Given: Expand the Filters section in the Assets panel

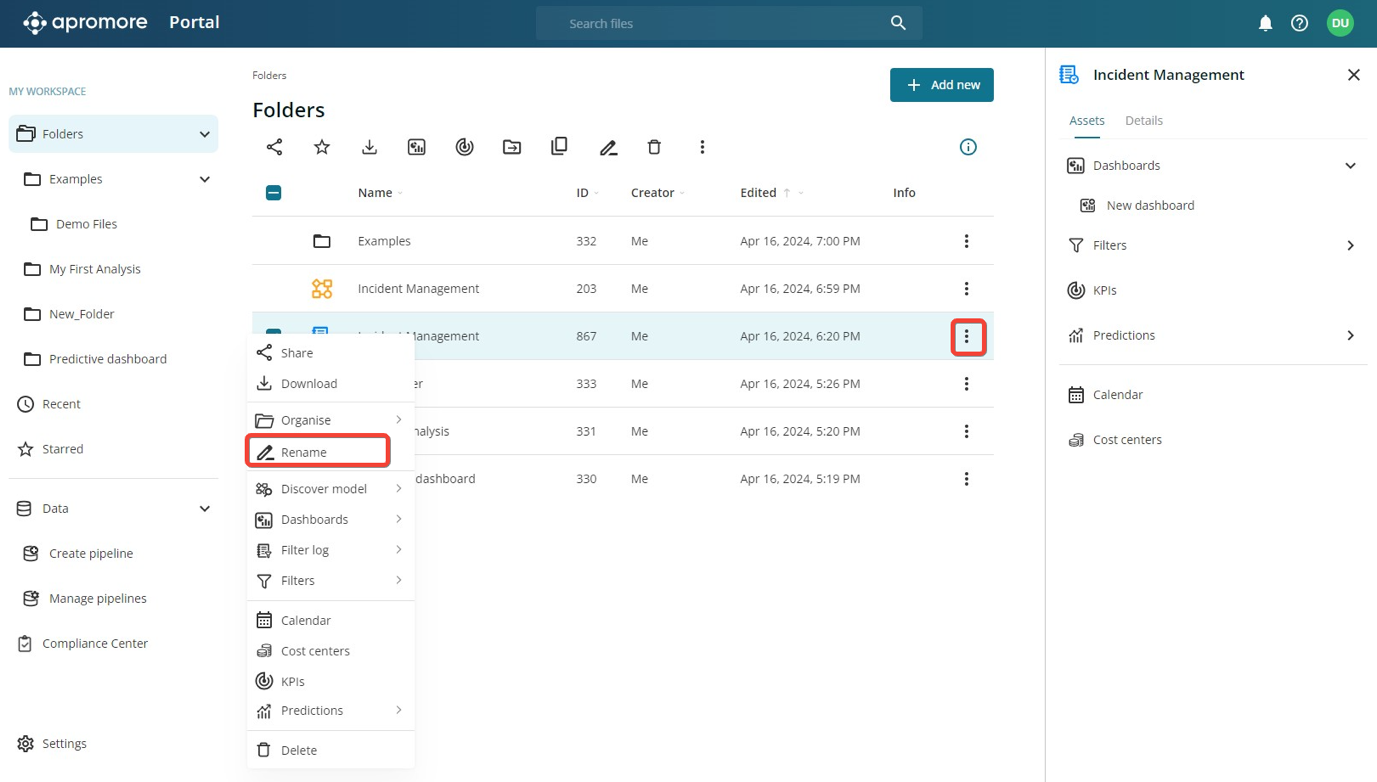Looking at the screenshot, I should [x=1350, y=245].
